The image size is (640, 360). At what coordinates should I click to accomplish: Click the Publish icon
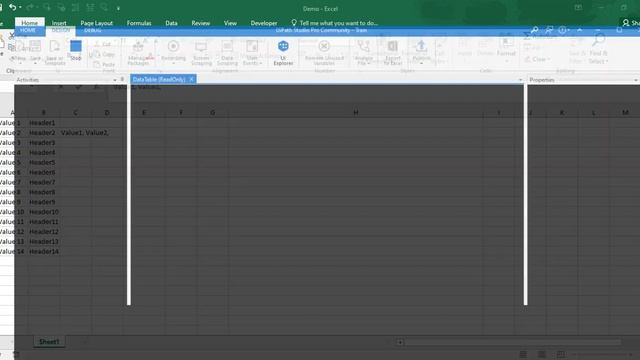click(421, 46)
